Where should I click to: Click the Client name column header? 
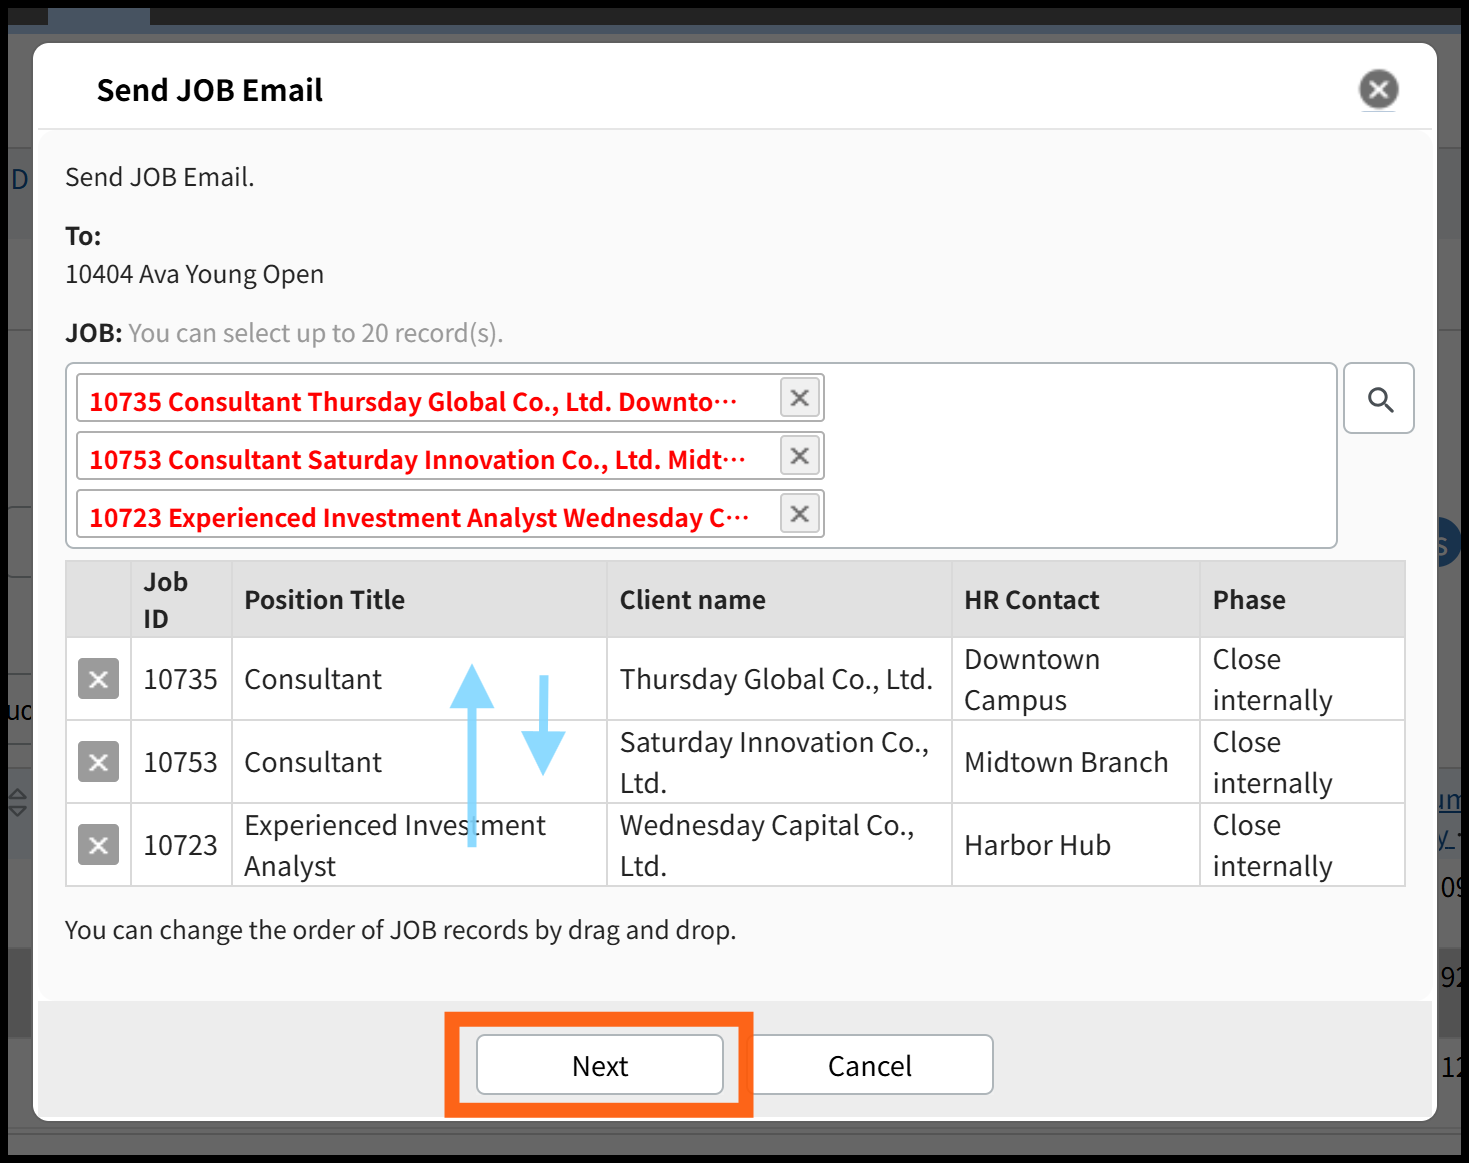click(692, 600)
